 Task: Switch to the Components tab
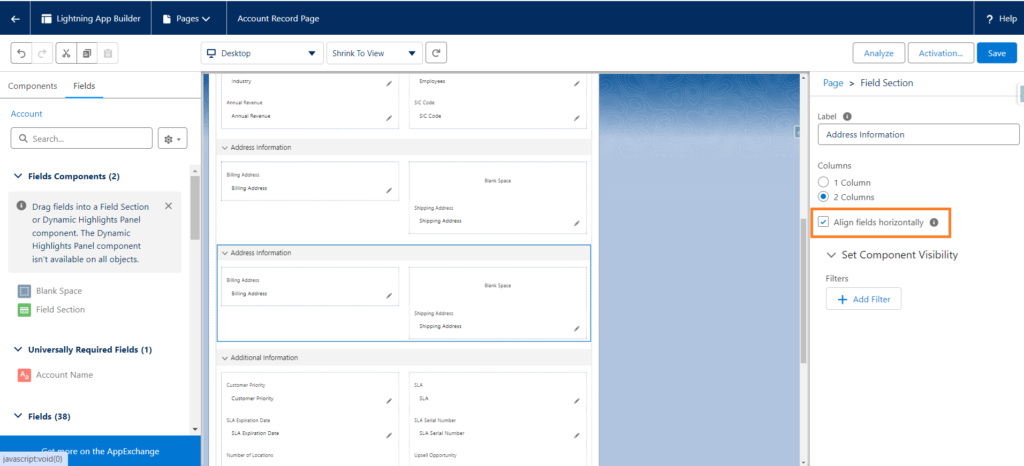(33, 85)
